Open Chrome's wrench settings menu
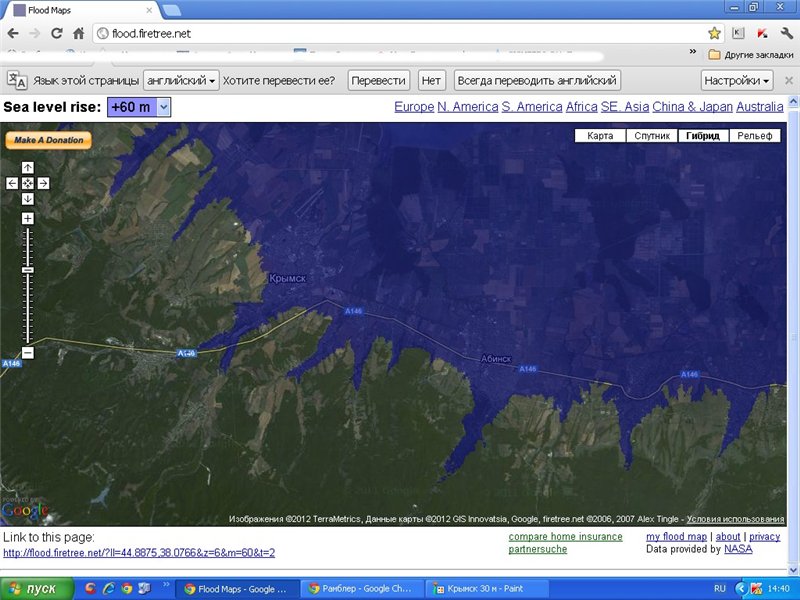The image size is (800, 600). click(x=786, y=33)
